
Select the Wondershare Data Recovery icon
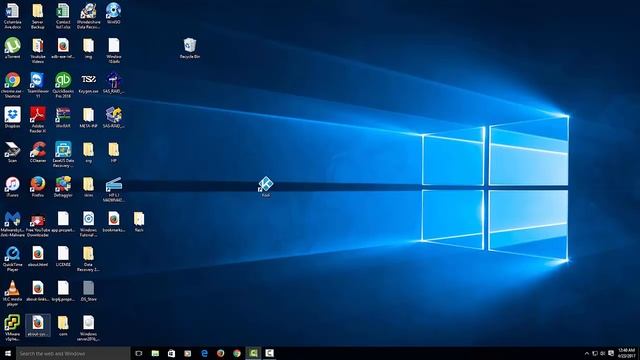point(89,16)
